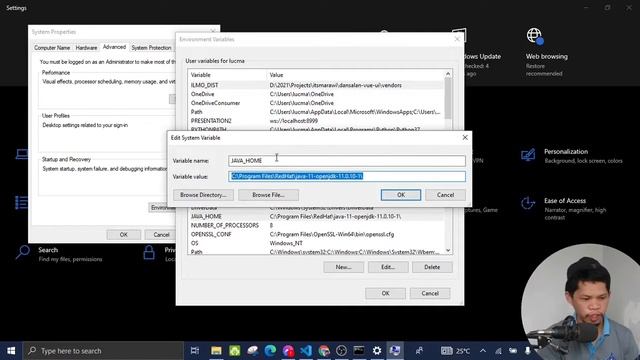Screen dimensions: 640x360
Task: Close the Environment Variables window
Action: point(457,39)
